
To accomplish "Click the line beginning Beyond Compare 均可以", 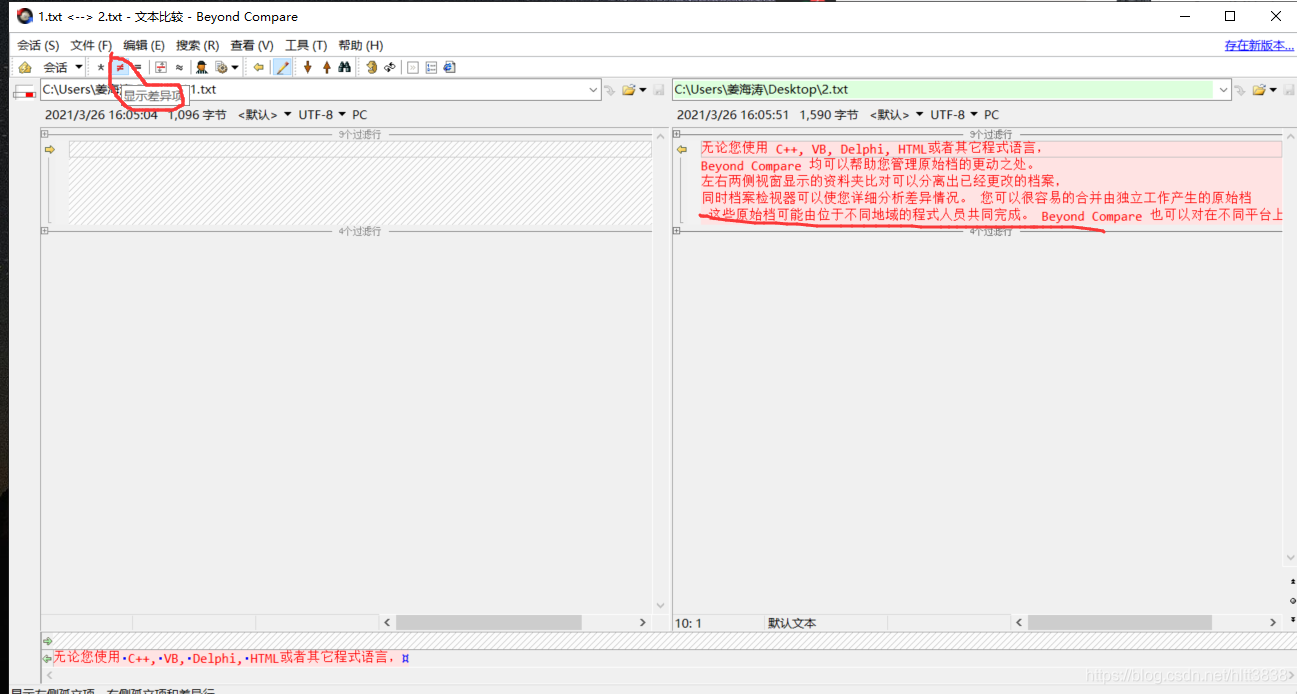I will click(868, 165).
